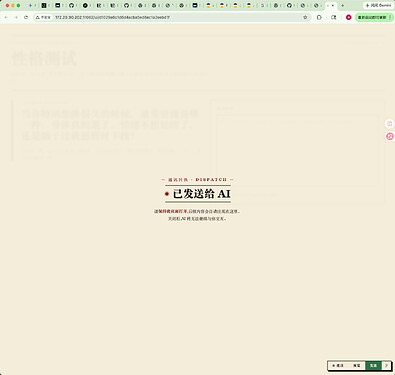Click the lower pink circular floating icon
Viewport: 395px width, 375px height.
[x=390, y=136]
